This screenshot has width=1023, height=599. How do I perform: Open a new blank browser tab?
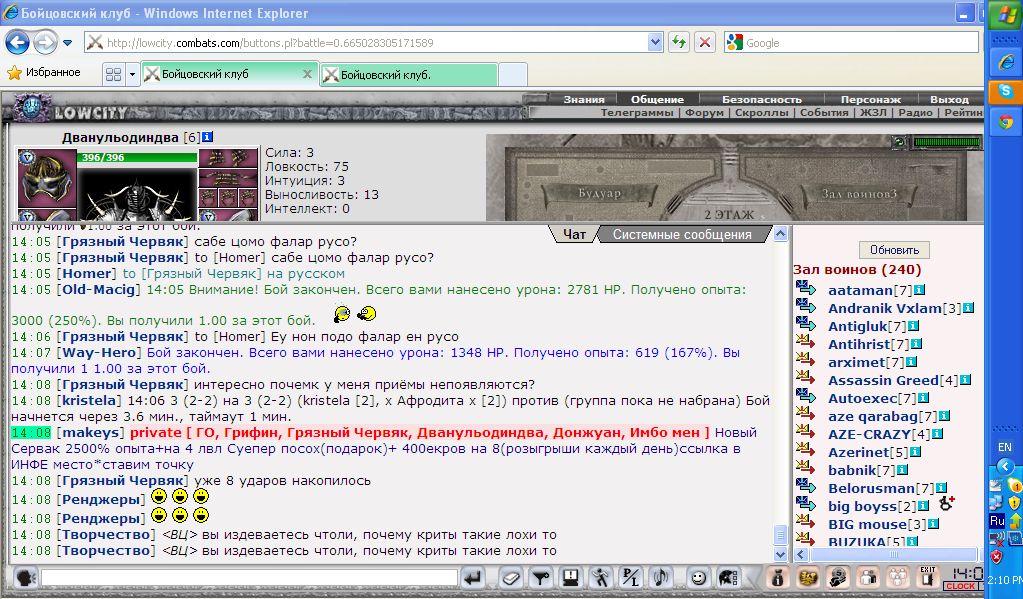(x=513, y=74)
